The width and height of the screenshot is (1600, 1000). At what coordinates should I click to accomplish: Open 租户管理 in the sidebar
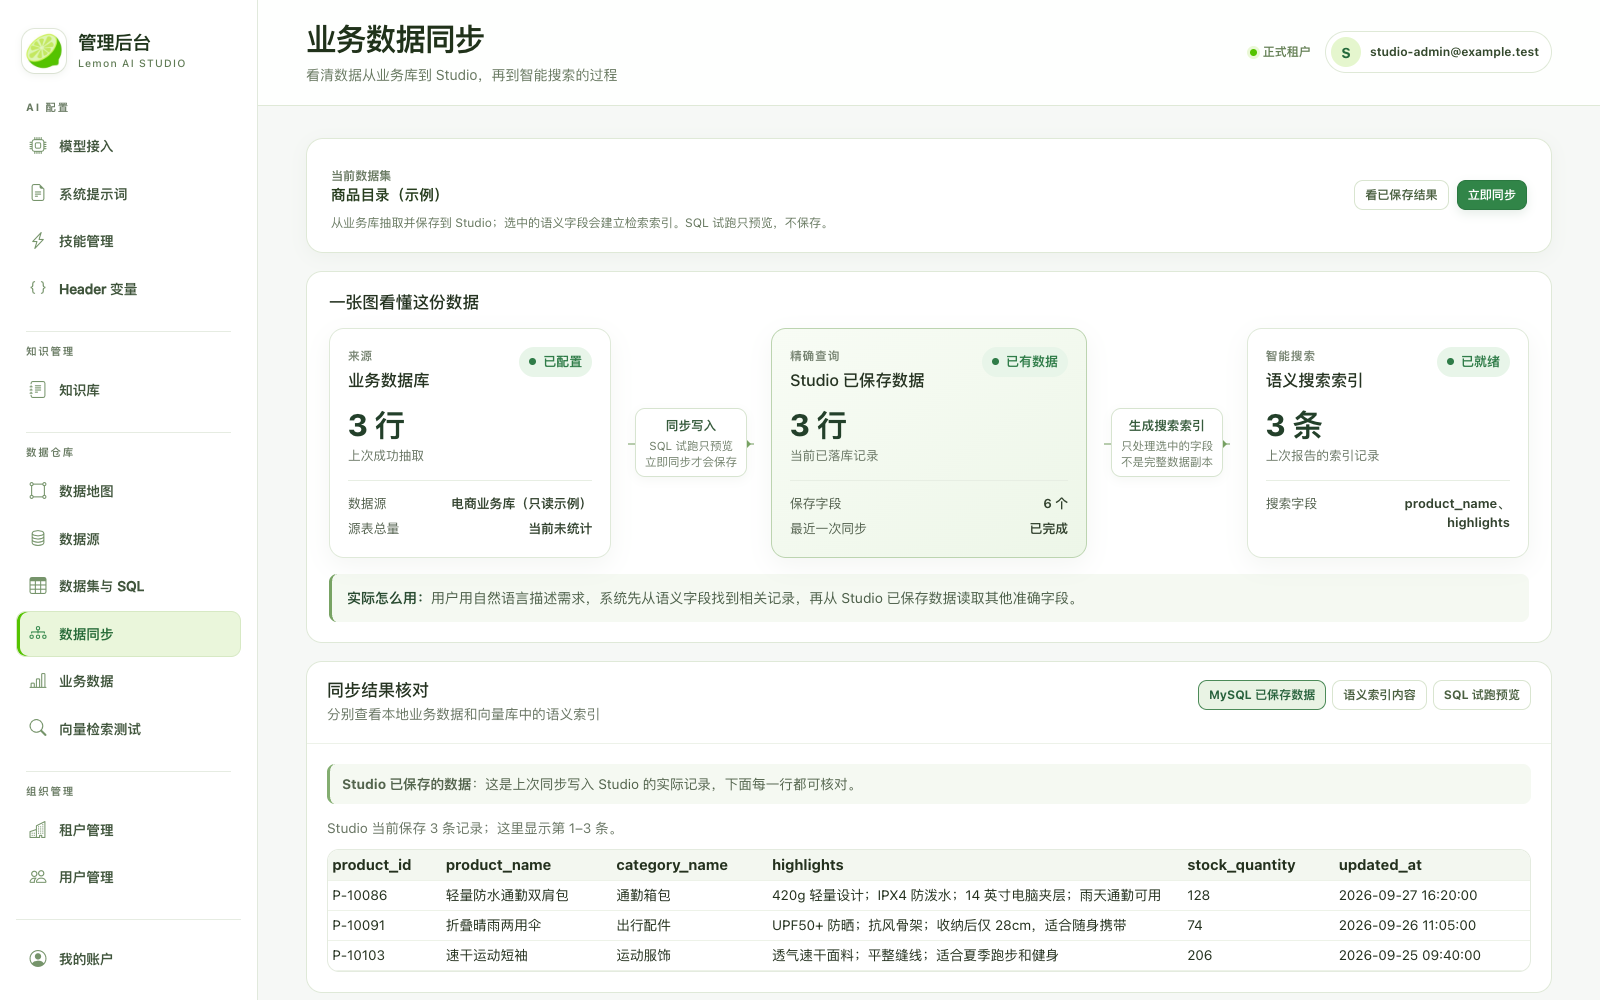click(129, 830)
